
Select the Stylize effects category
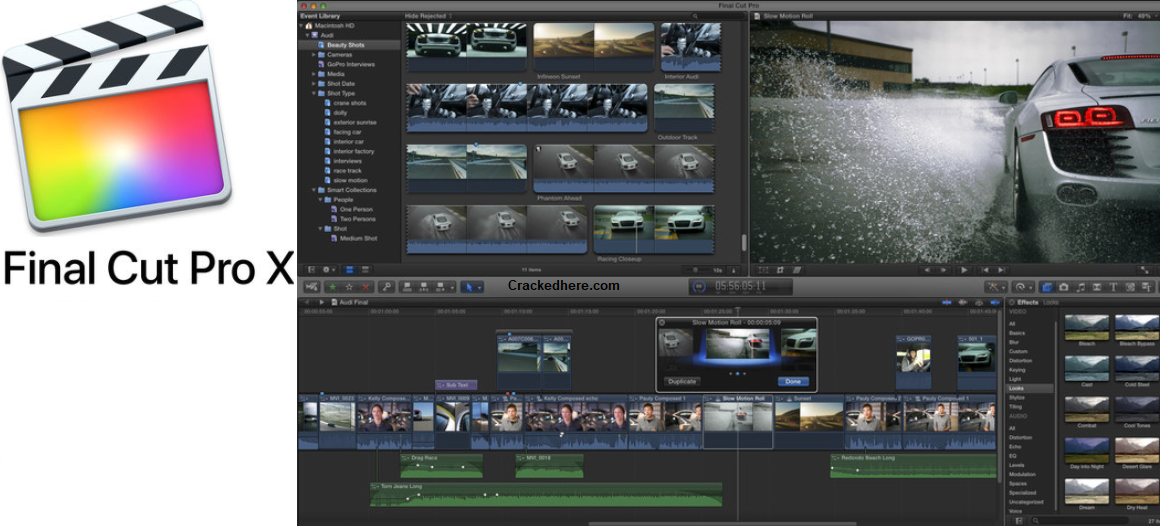(1017, 398)
